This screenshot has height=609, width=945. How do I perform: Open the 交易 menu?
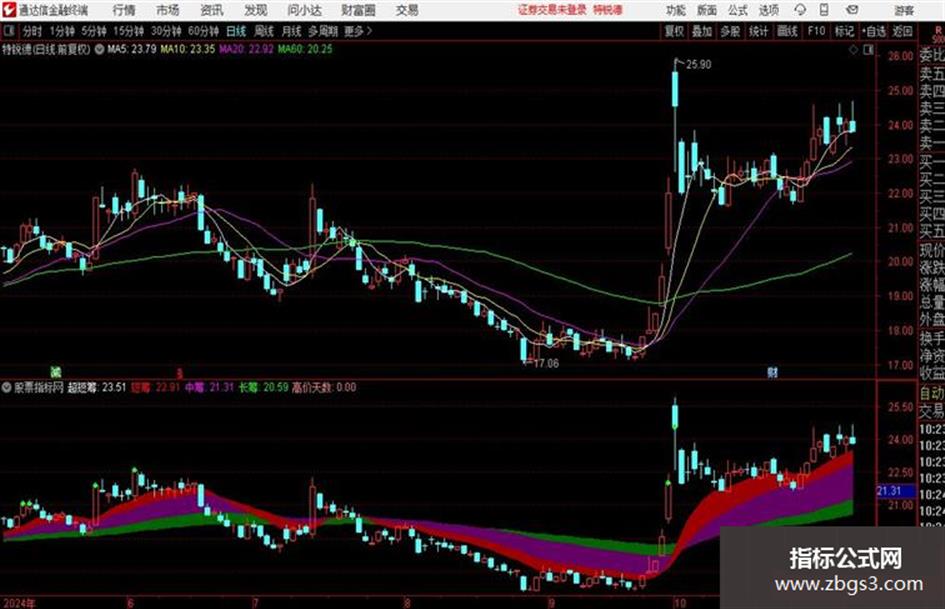tap(407, 10)
